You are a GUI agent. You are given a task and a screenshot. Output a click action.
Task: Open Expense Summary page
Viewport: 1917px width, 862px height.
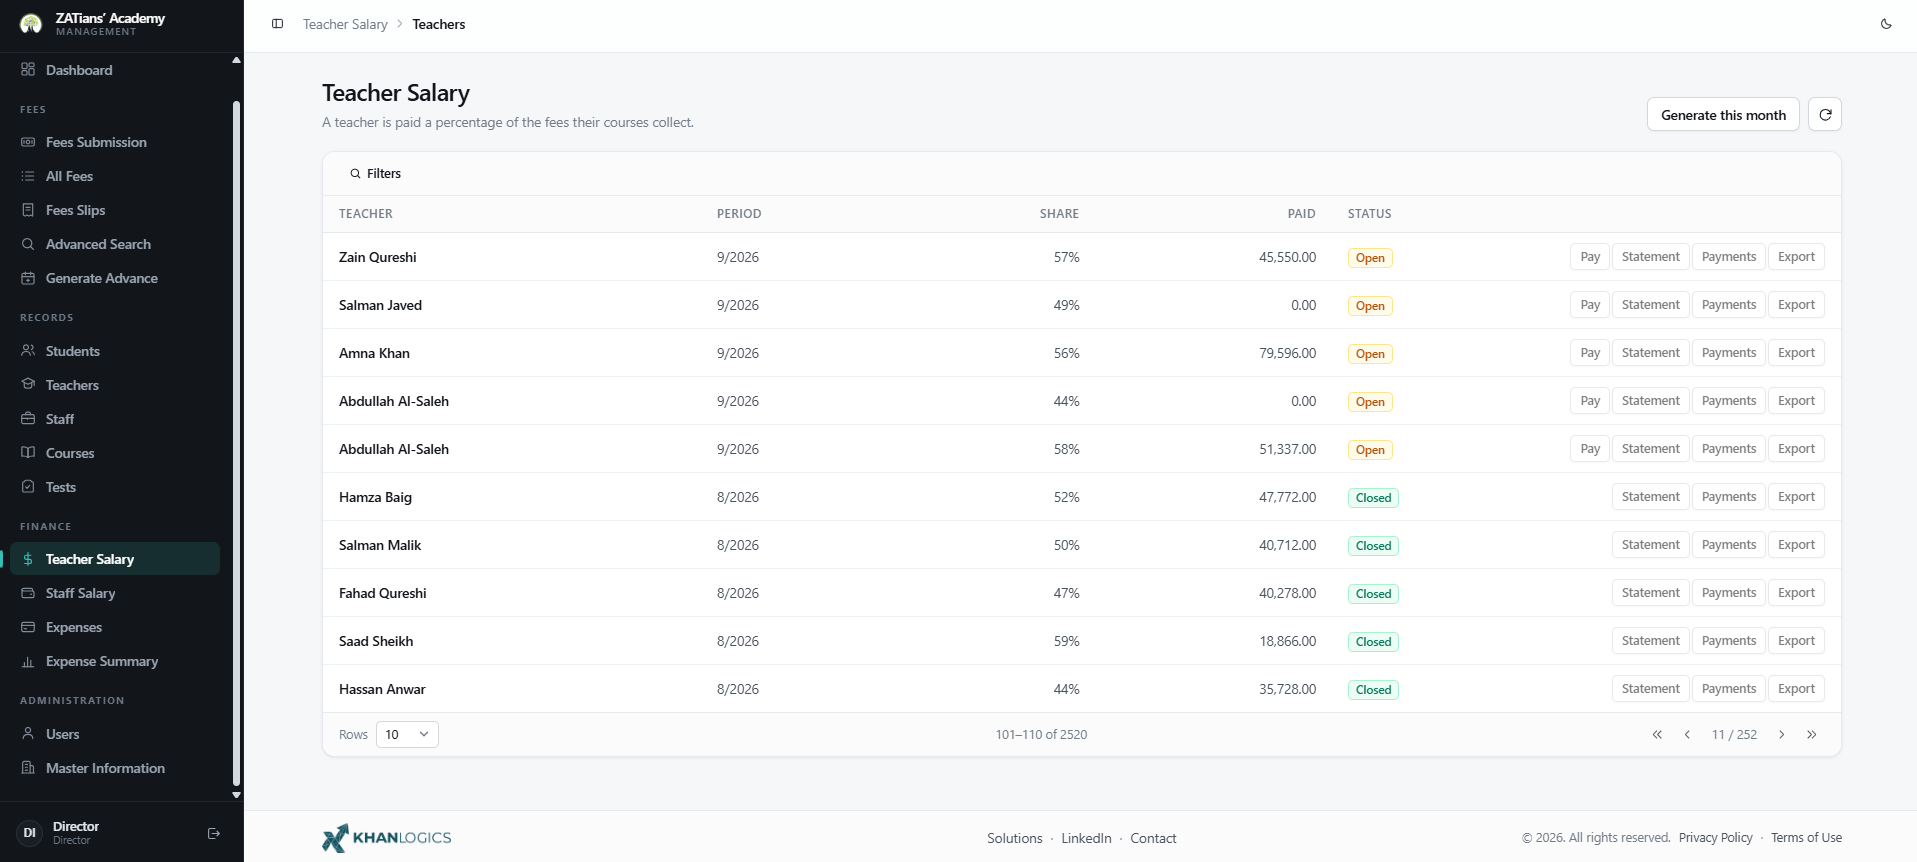click(115, 661)
